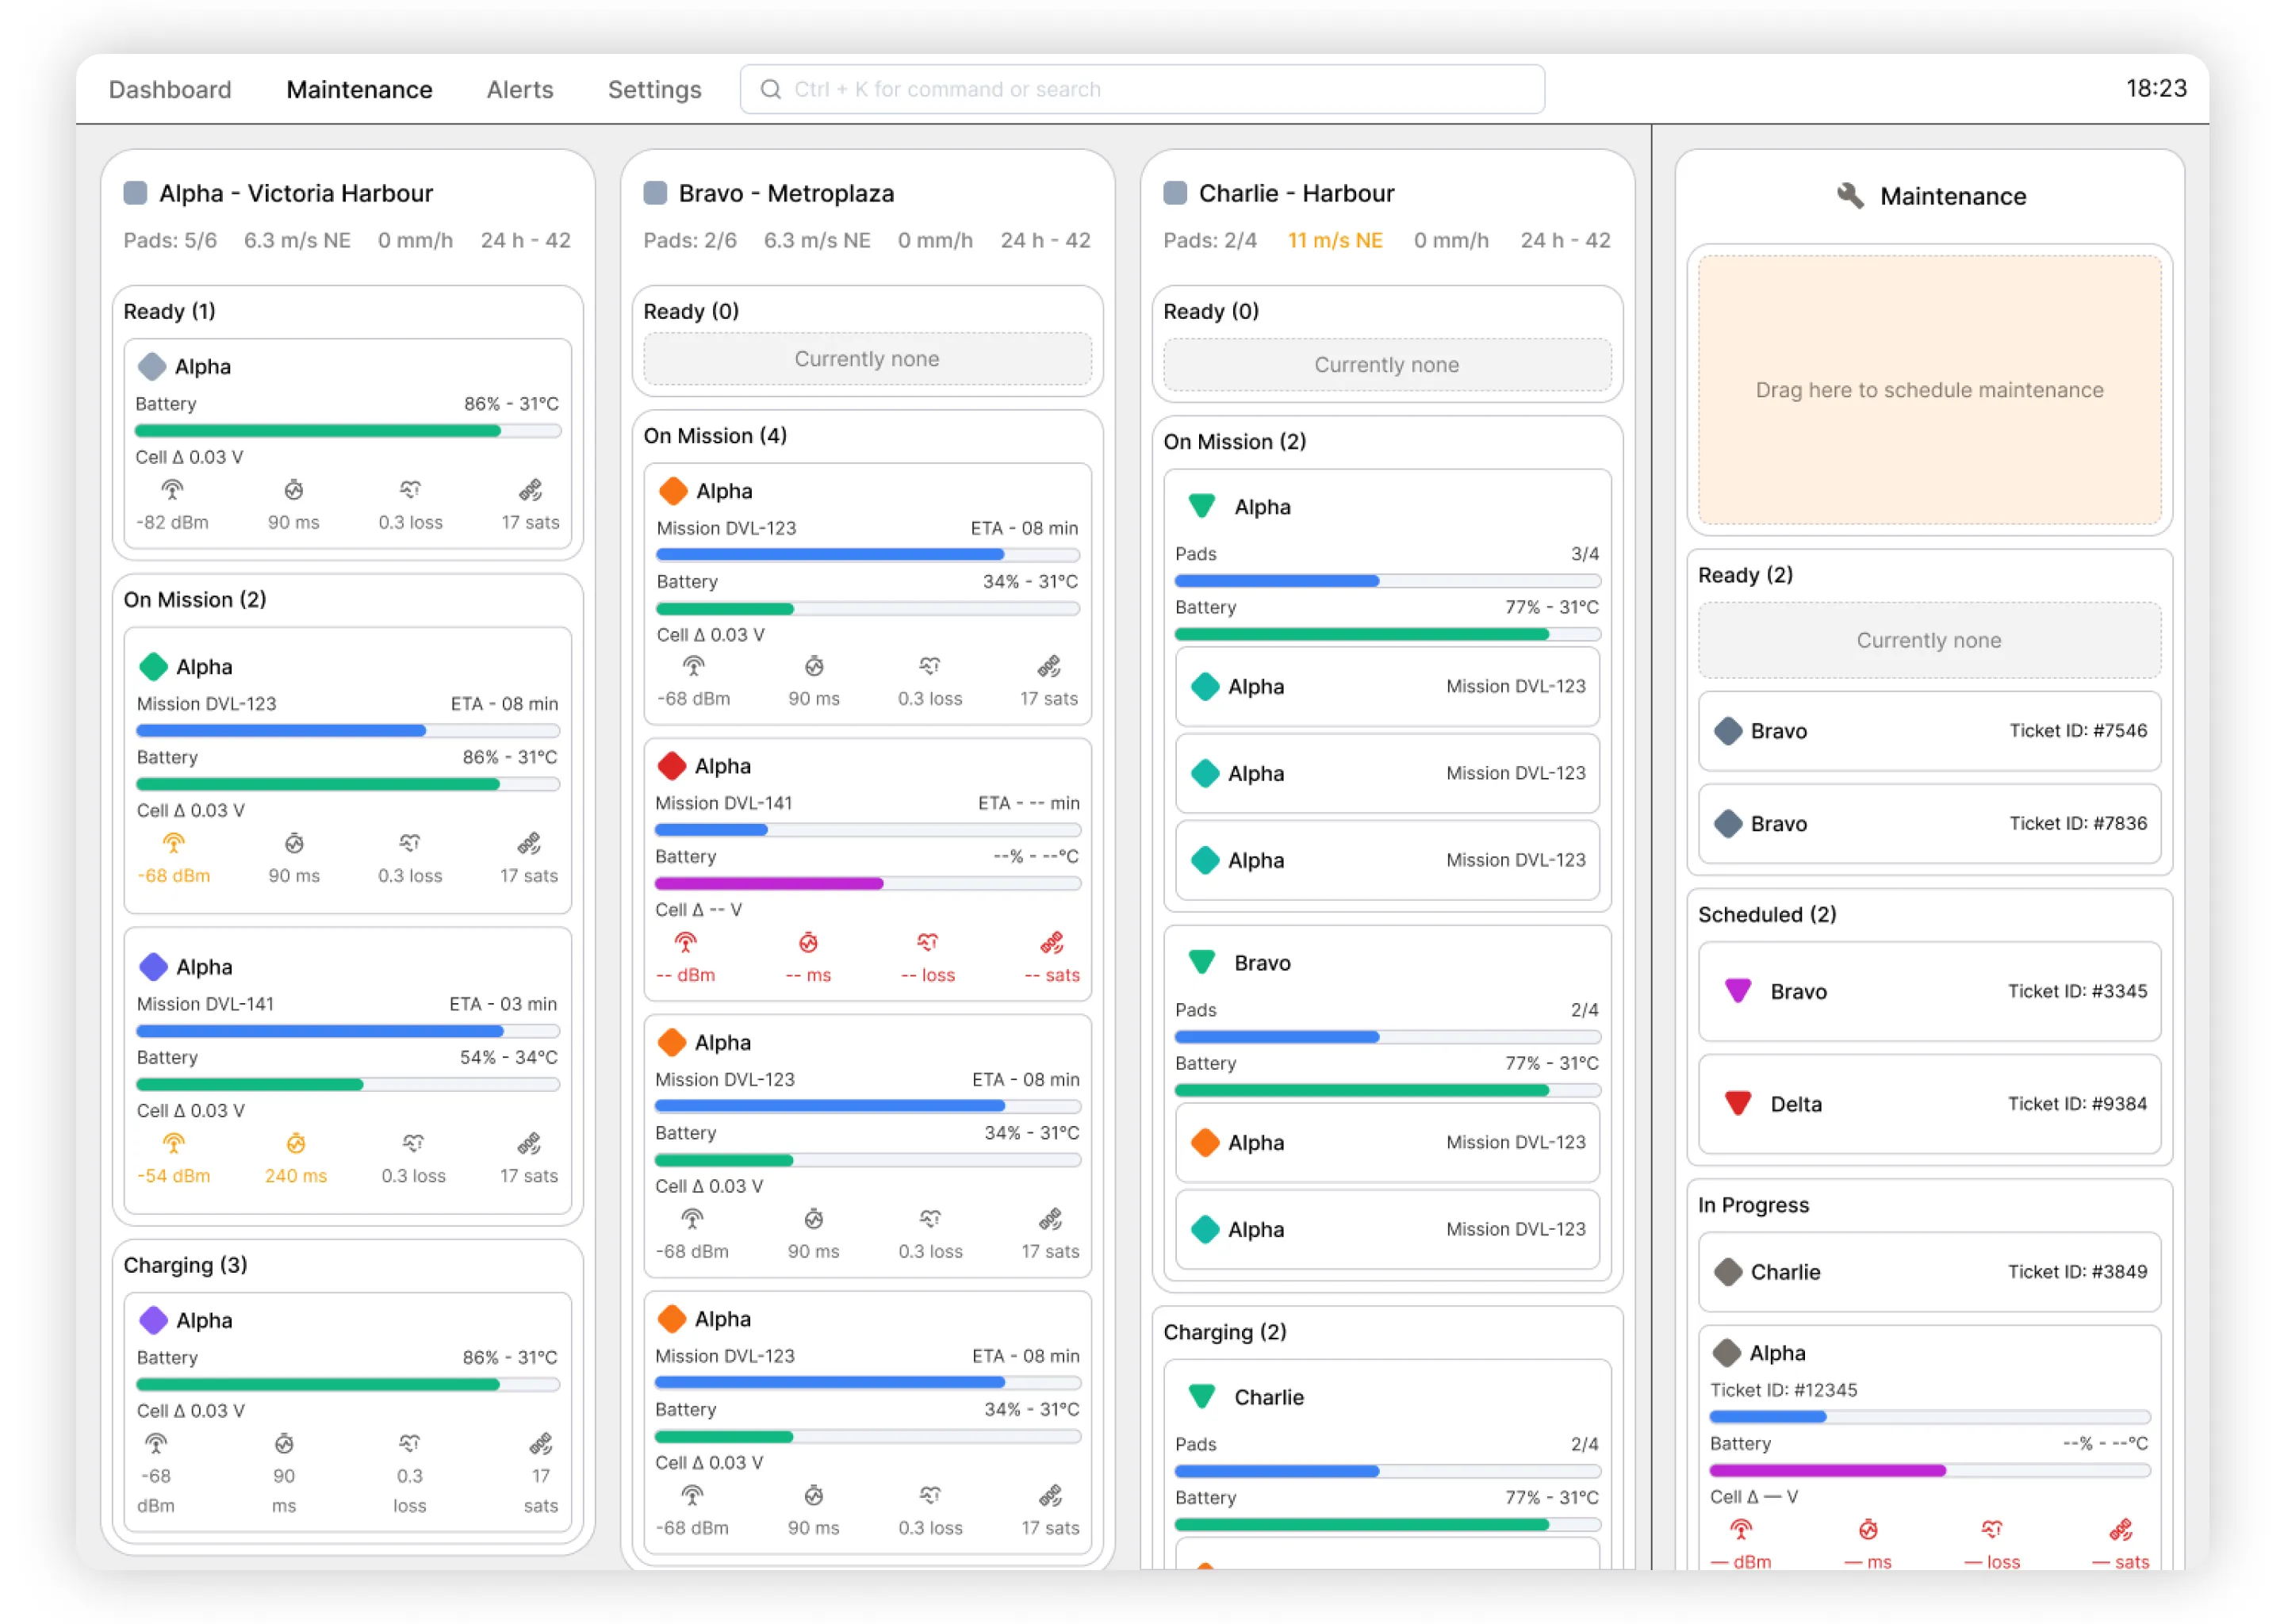The width and height of the screenshot is (2284, 1624).
Task: Toggle the checkbox beside Alpha - Victoria Harbour
Action: tap(135, 193)
